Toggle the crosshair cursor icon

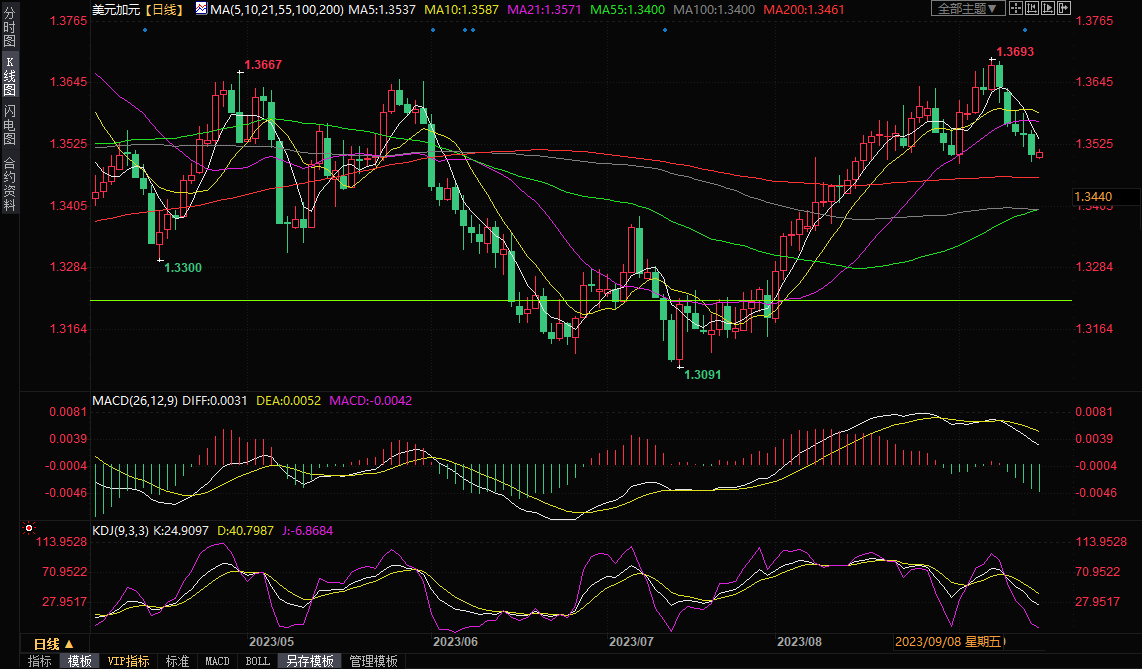coord(1016,9)
